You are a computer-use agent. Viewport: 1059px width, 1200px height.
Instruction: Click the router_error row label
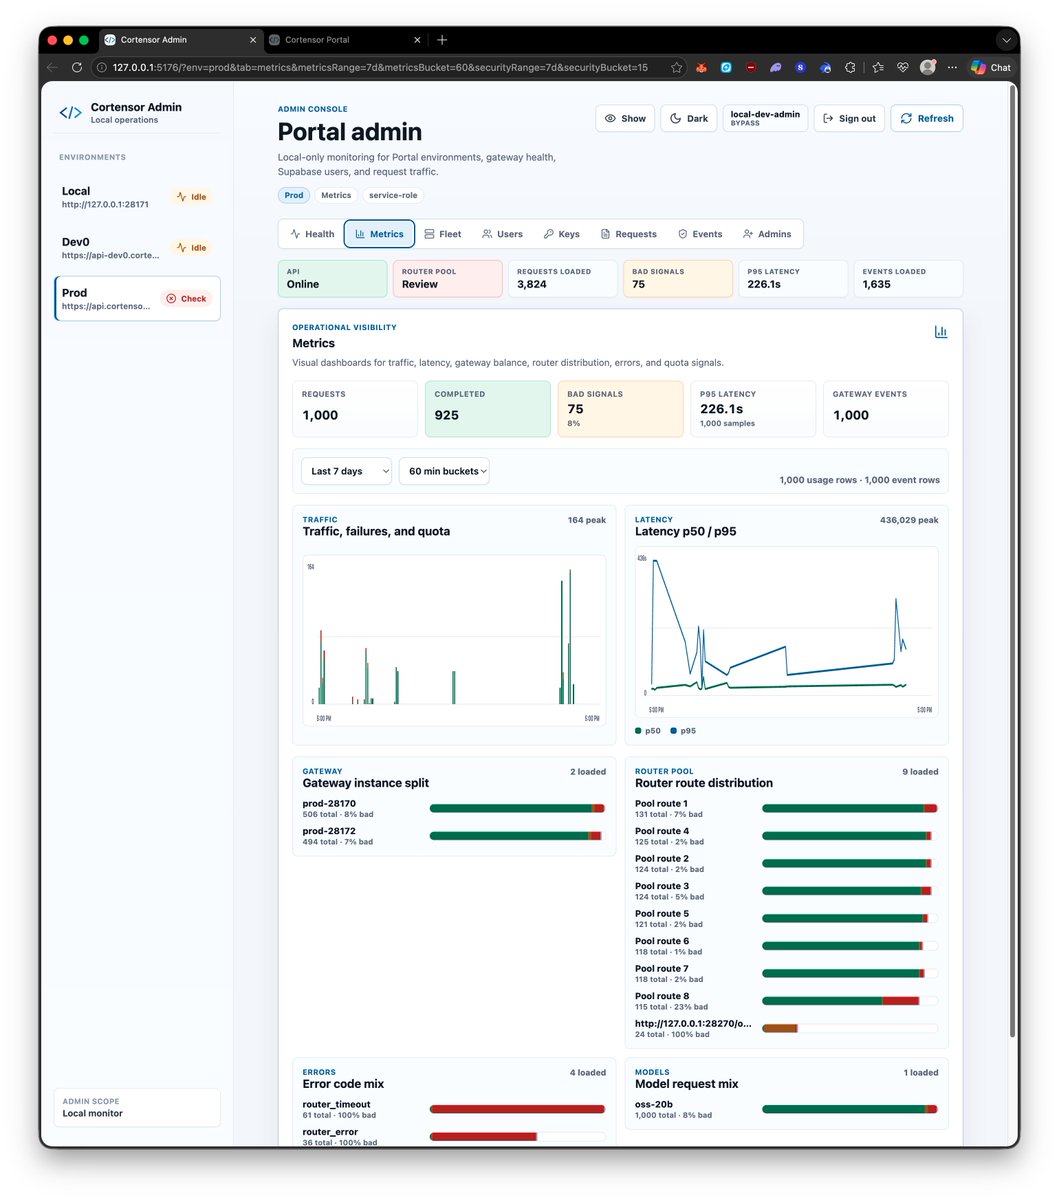(330, 1132)
